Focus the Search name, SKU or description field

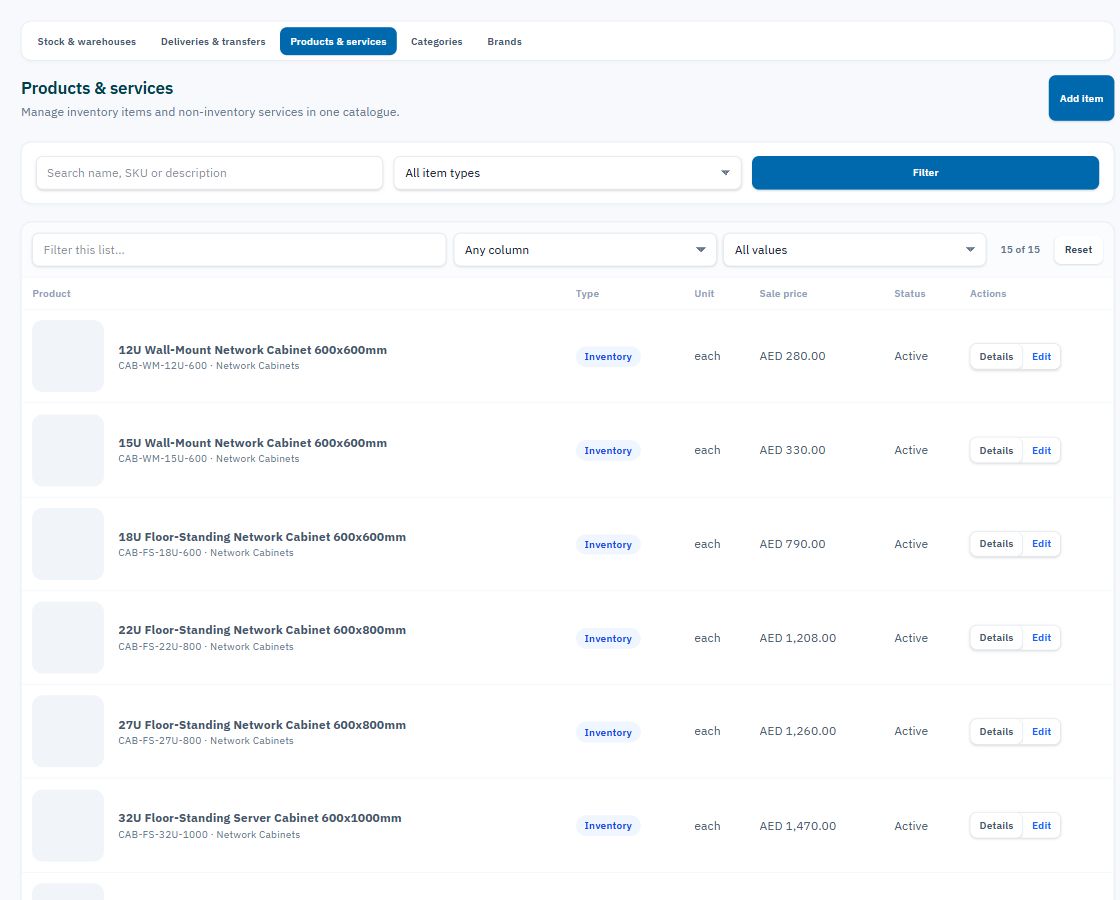pyautogui.click(x=209, y=173)
